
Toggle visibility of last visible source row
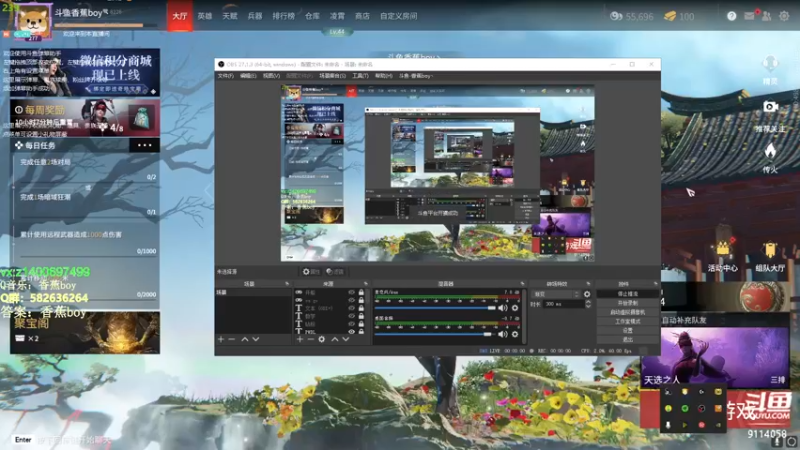point(352,332)
